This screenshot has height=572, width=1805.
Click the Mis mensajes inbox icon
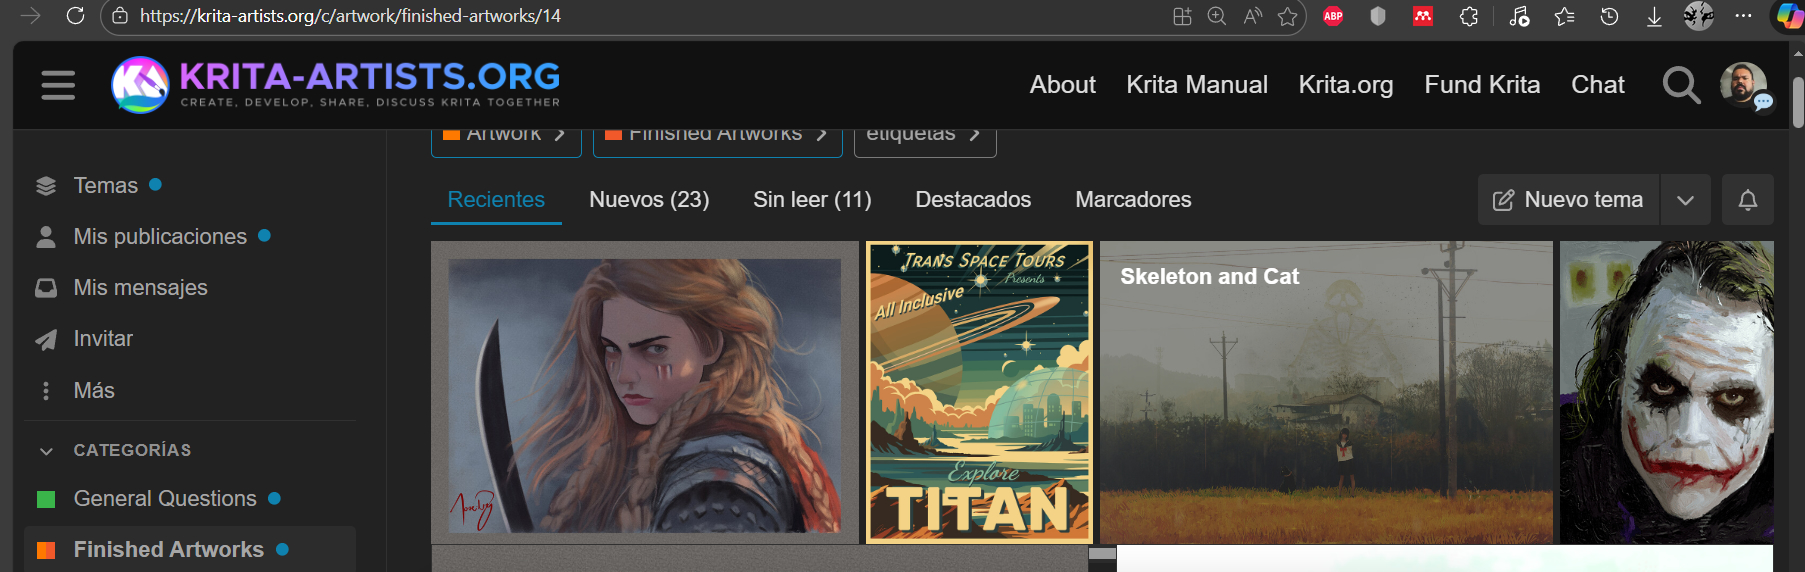(46, 288)
